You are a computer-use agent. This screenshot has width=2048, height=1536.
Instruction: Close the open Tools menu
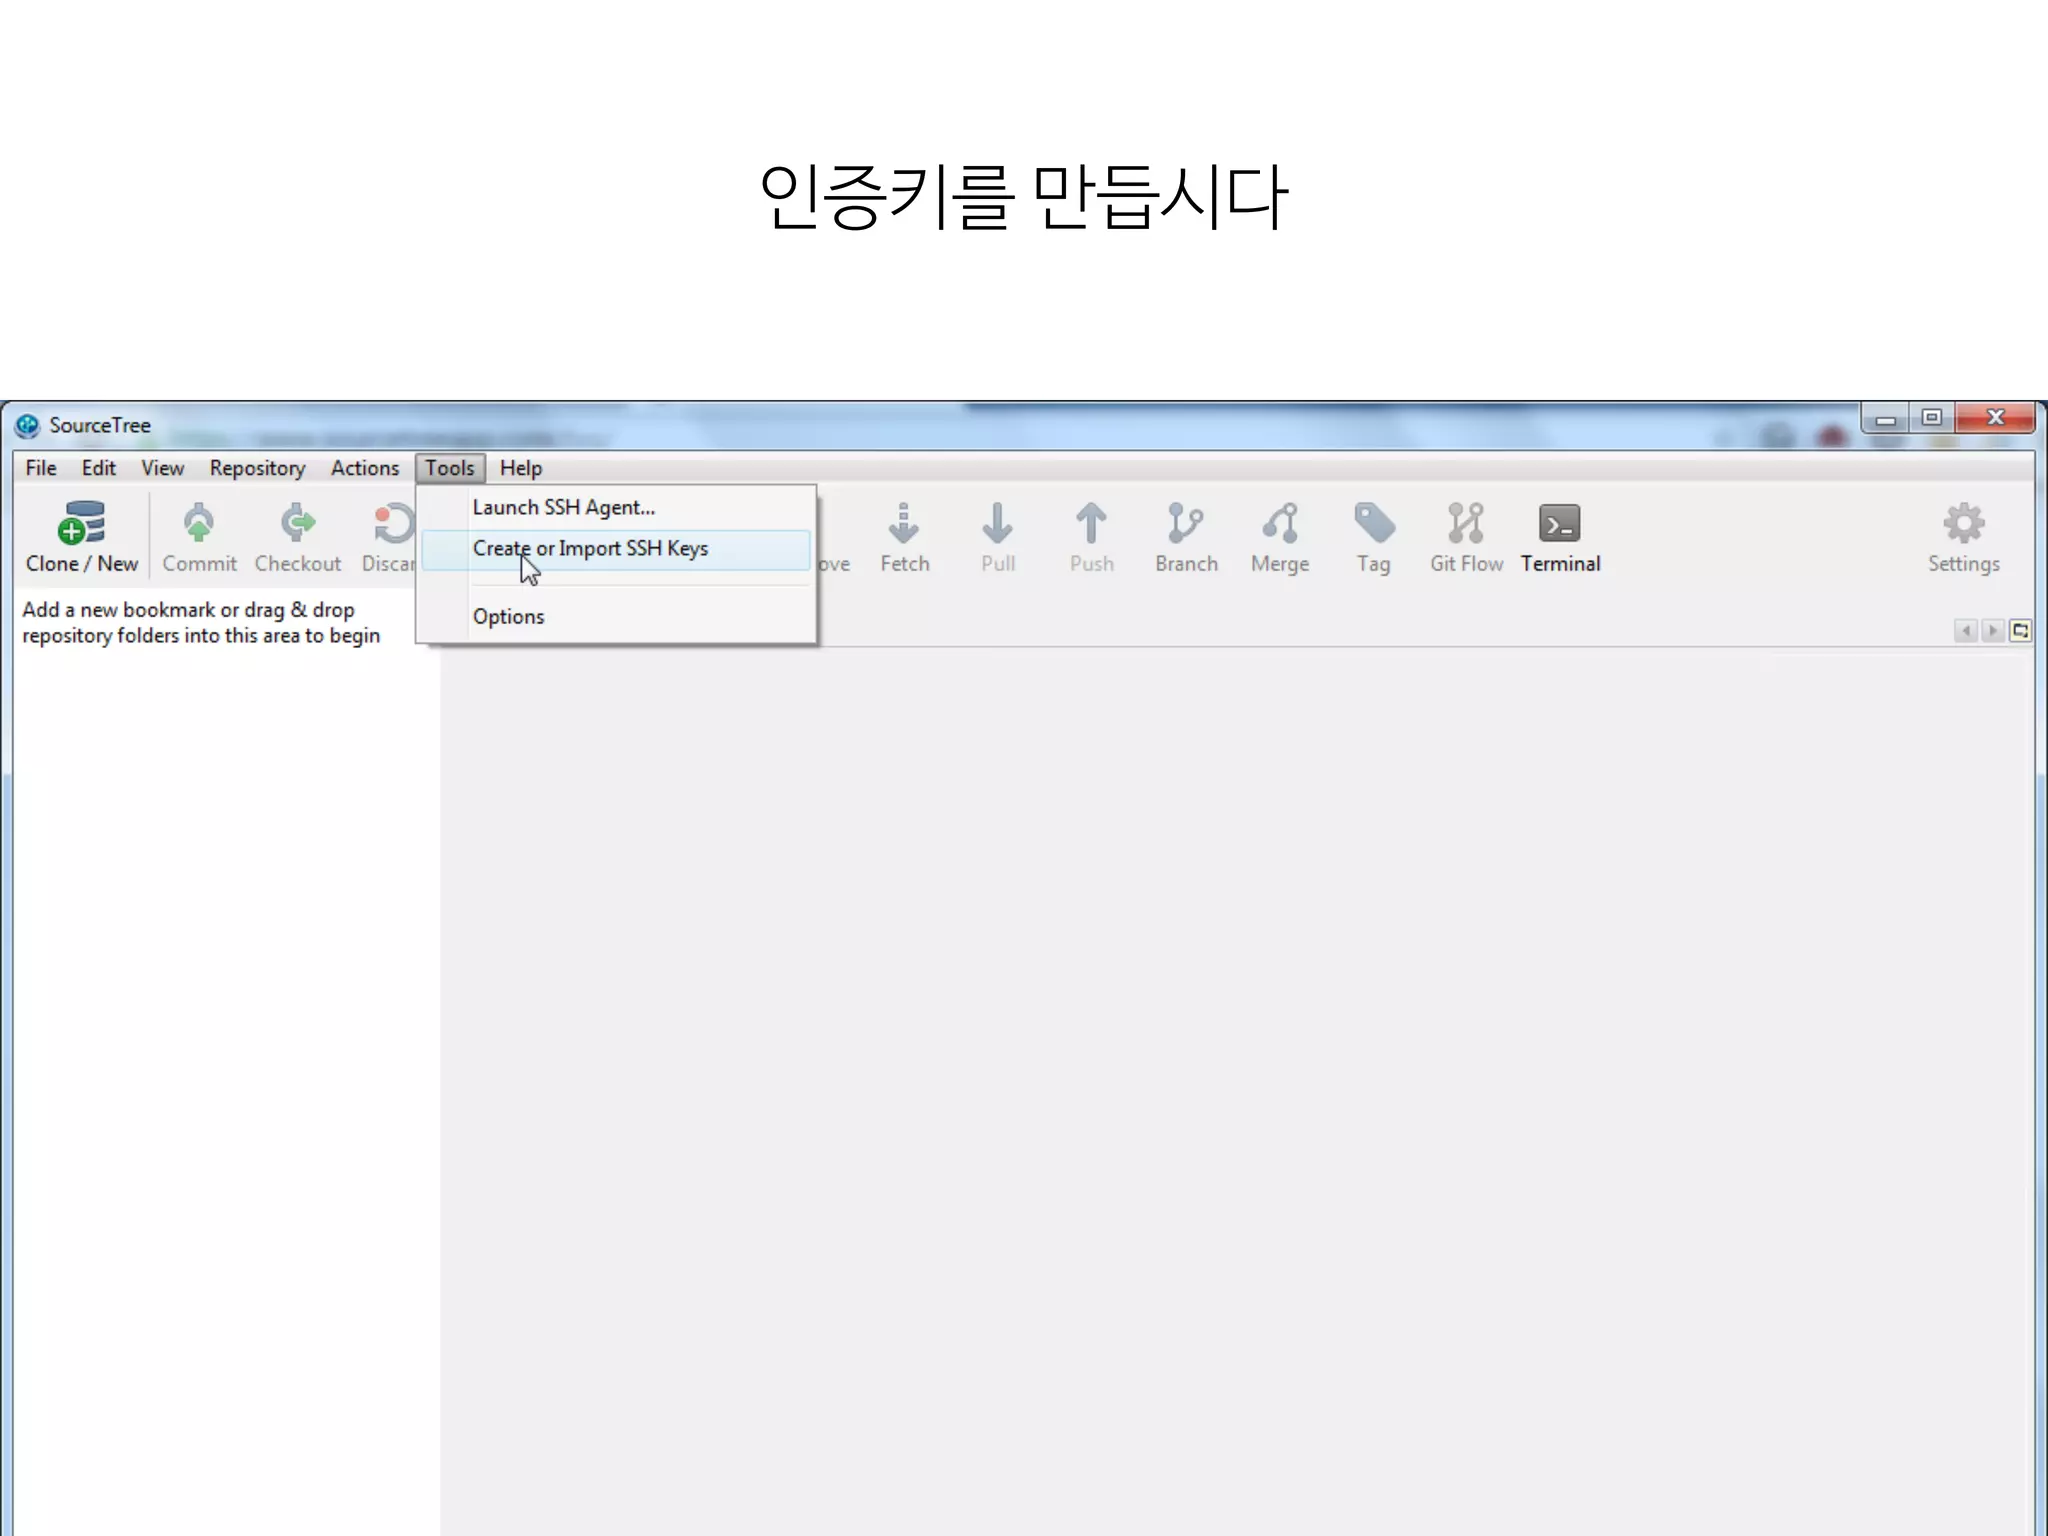coord(450,468)
